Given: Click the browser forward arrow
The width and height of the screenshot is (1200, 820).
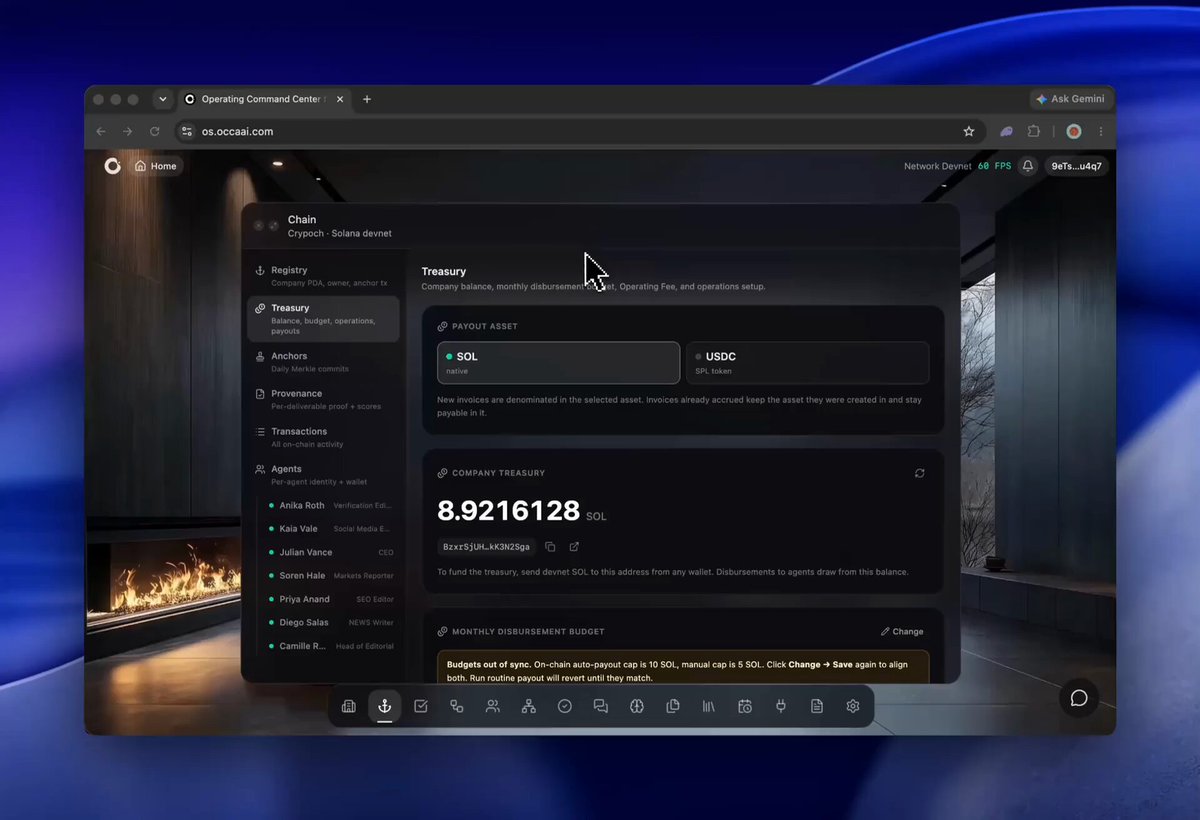Looking at the screenshot, I should 127,131.
